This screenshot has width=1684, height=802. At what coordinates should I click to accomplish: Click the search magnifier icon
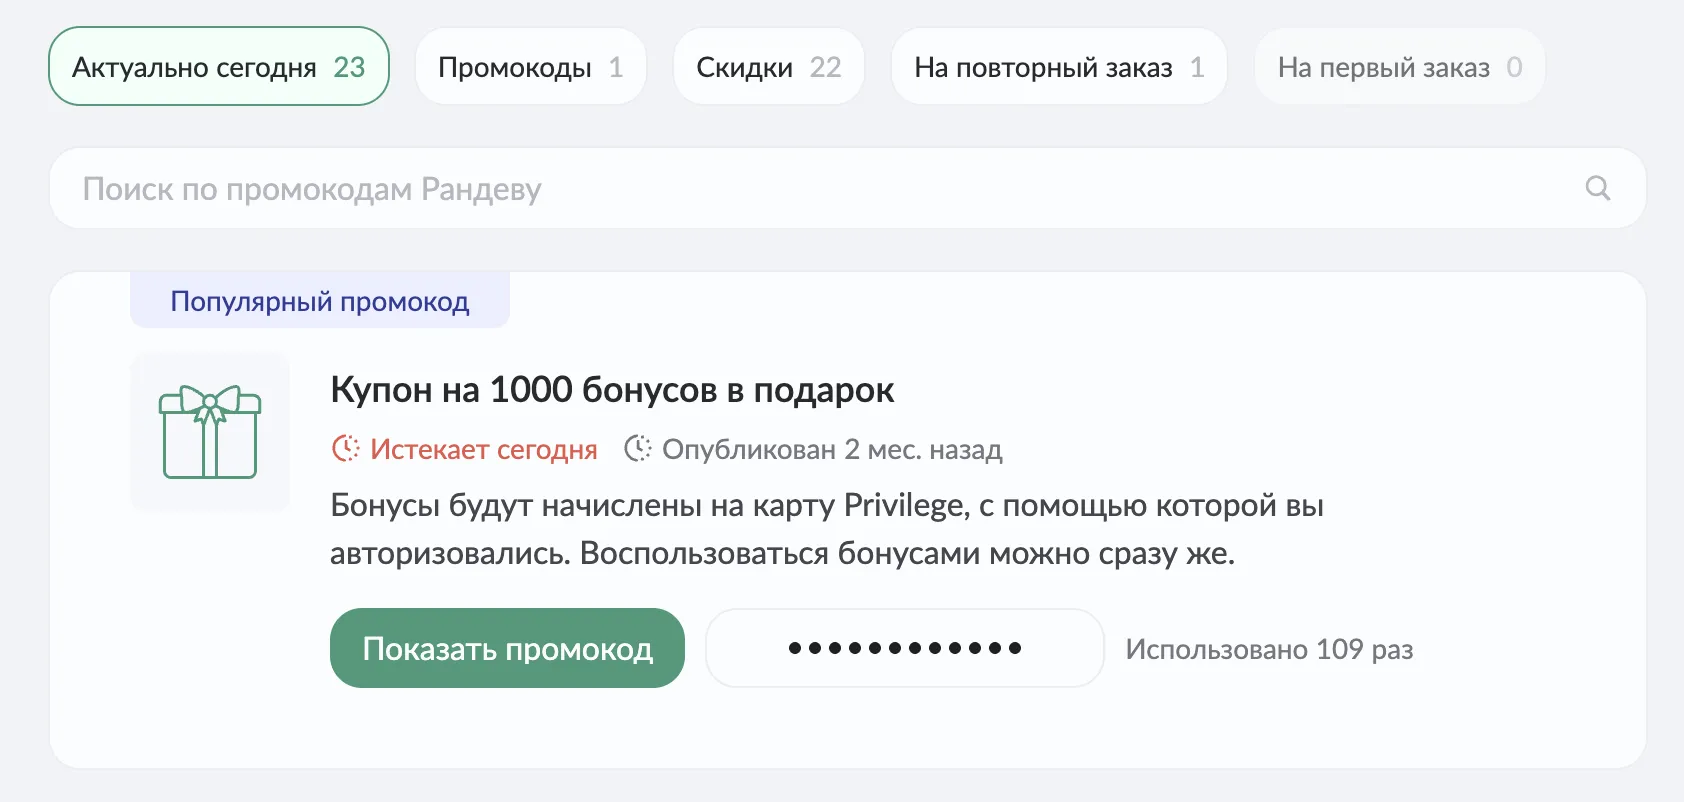tap(1598, 188)
